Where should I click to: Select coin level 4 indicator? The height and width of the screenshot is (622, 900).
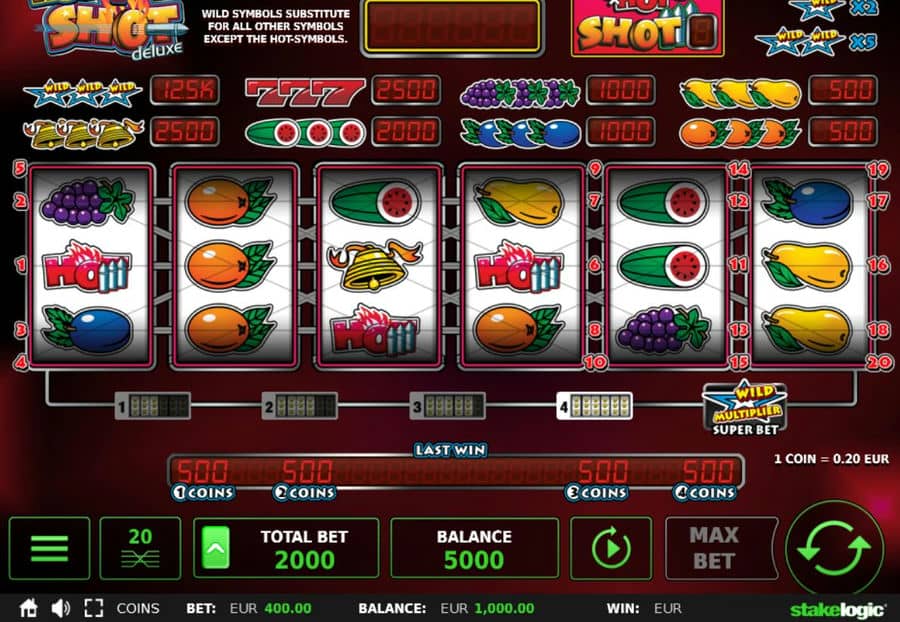coord(595,406)
